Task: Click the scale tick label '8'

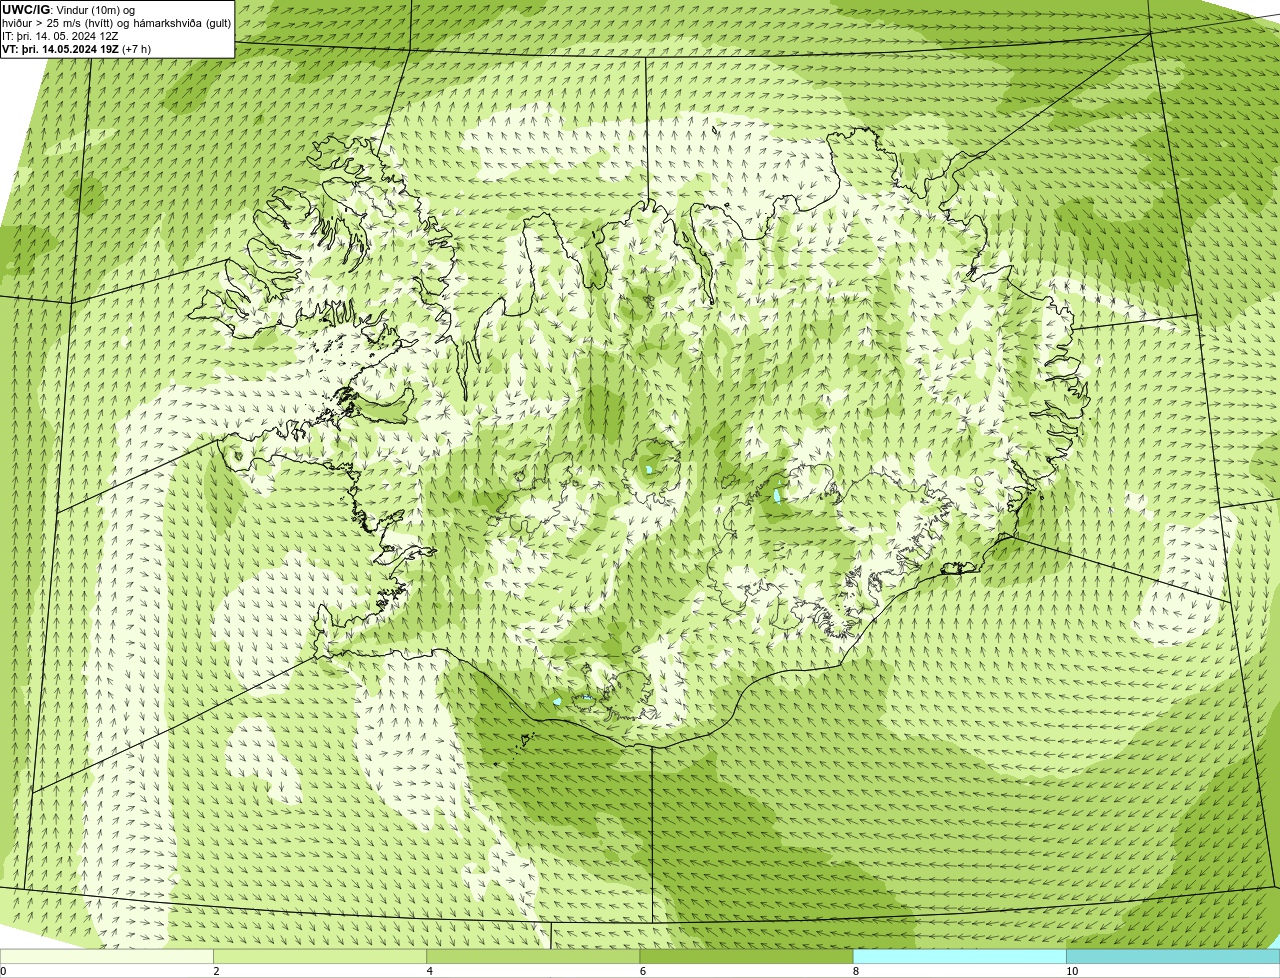Action: click(856, 971)
